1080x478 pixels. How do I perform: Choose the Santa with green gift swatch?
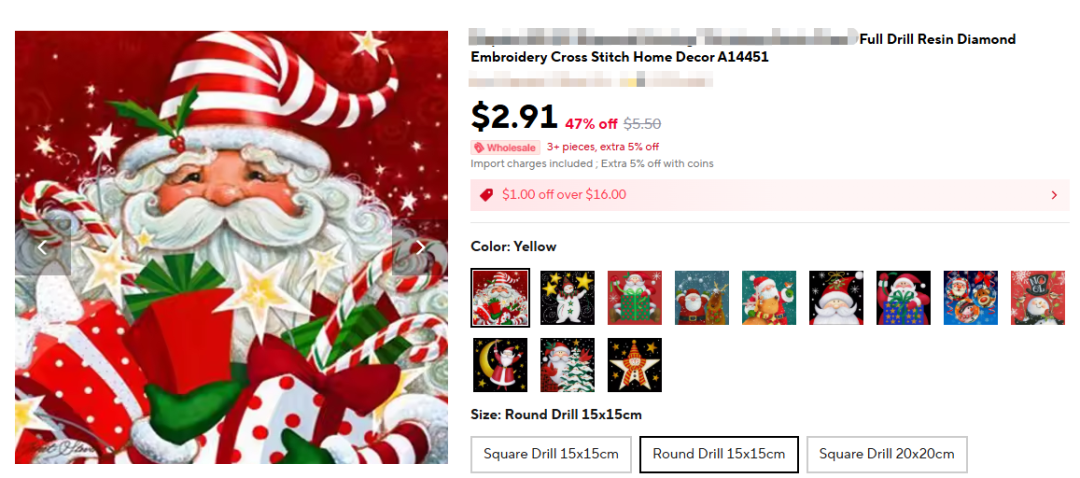coord(634,298)
